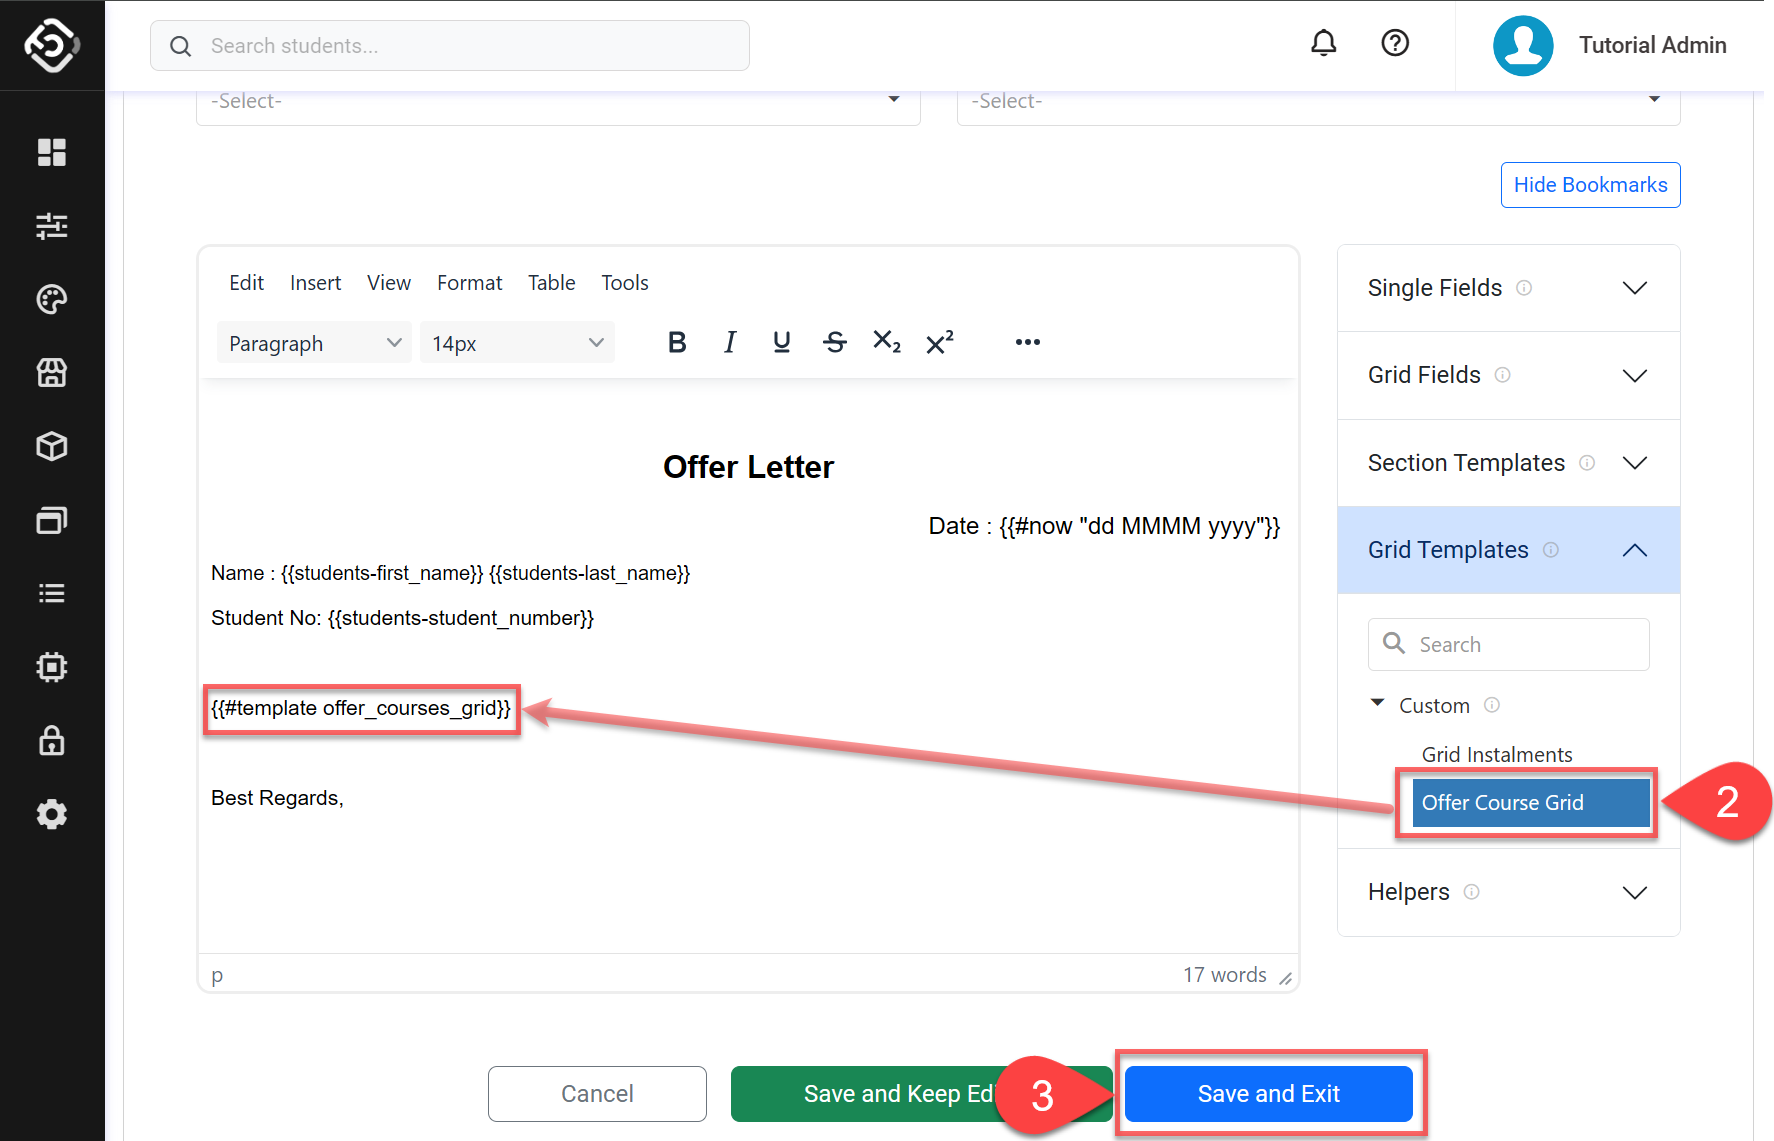Open the notifications bell

(x=1323, y=43)
